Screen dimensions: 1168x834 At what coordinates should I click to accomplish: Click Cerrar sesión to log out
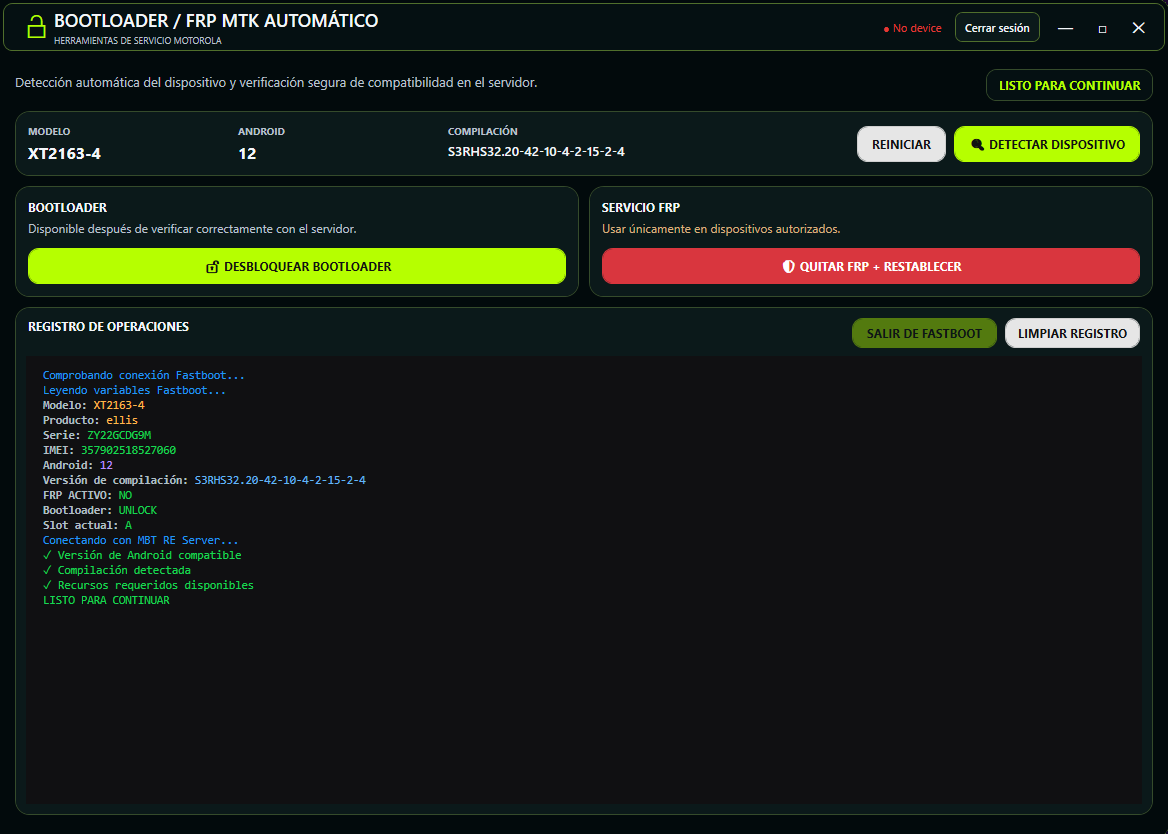pyautogui.click(x=997, y=28)
